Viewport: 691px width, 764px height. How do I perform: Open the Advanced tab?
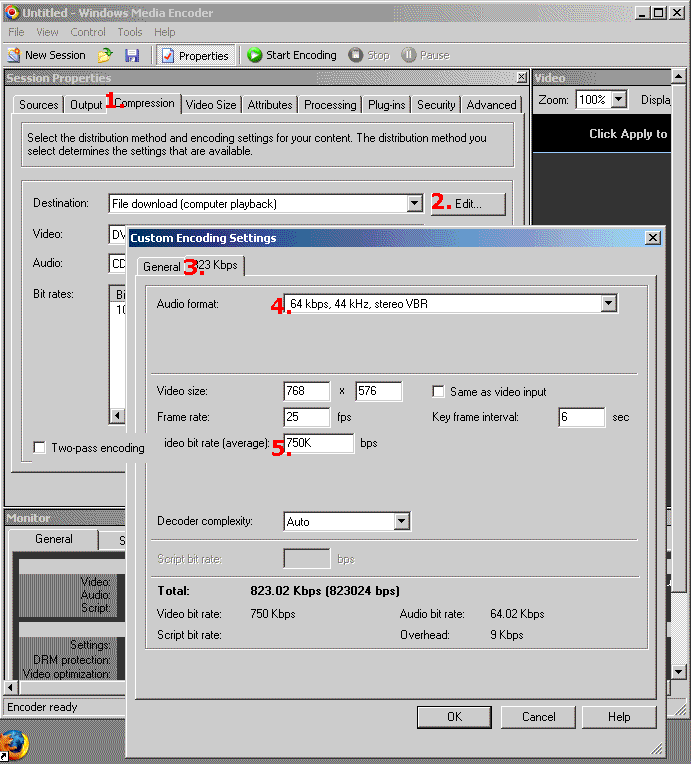click(x=491, y=105)
